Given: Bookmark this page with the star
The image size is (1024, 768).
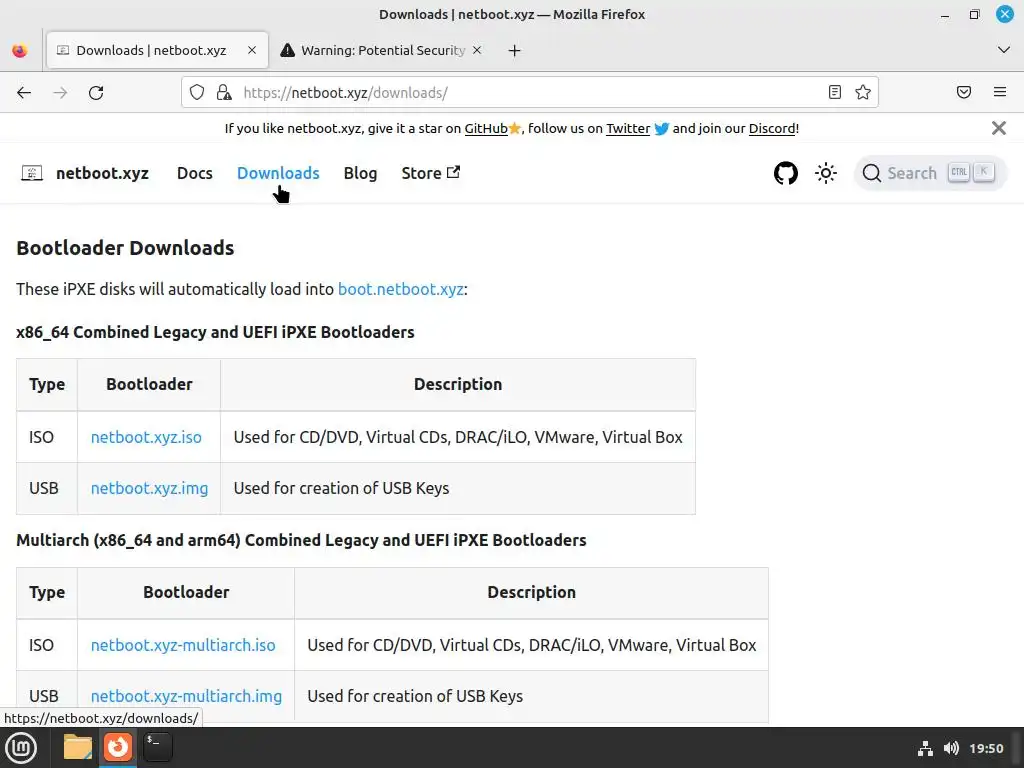Looking at the screenshot, I should [x=863, y=92].
